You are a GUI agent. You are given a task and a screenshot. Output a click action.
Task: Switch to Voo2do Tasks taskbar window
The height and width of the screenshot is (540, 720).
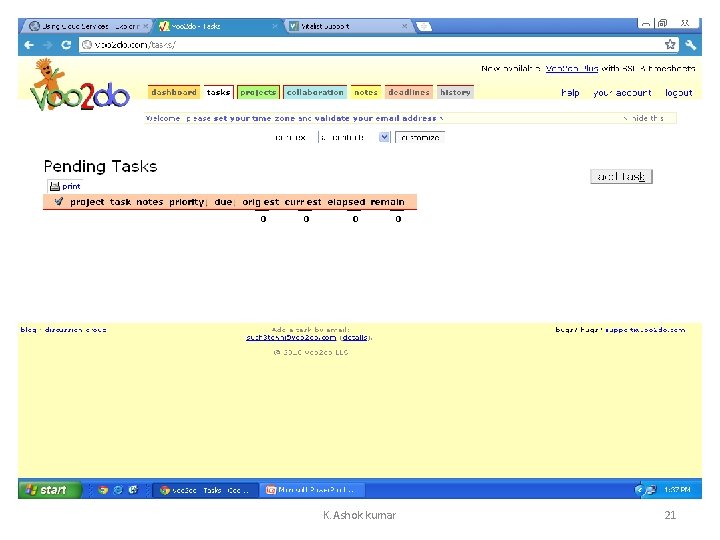pos(205,490)
